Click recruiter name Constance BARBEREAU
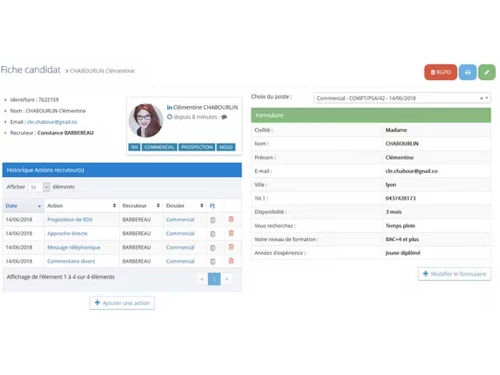The image size is (500, 375). coord(65,133)
